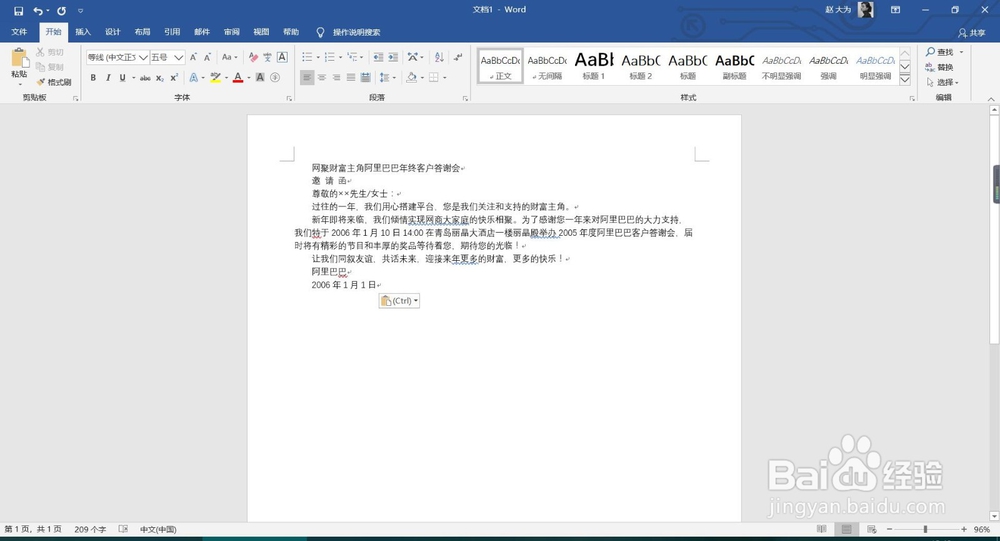Increase paragraph indent
The height and width of the screenshot is (541, 1000).
pos(393,57)
